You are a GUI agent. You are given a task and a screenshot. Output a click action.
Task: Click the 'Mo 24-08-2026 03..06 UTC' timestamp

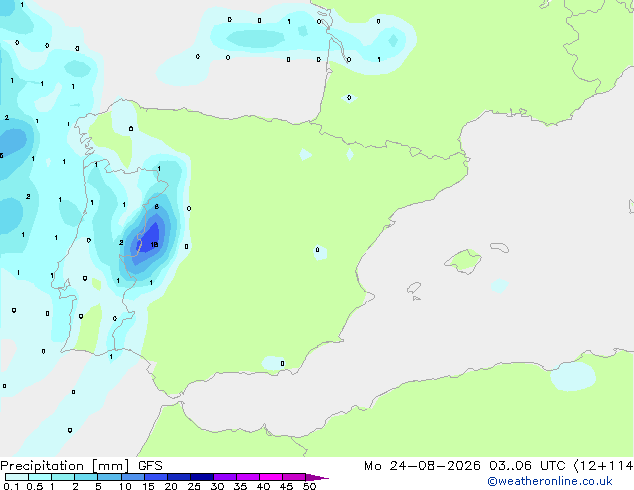coord(464,466)
